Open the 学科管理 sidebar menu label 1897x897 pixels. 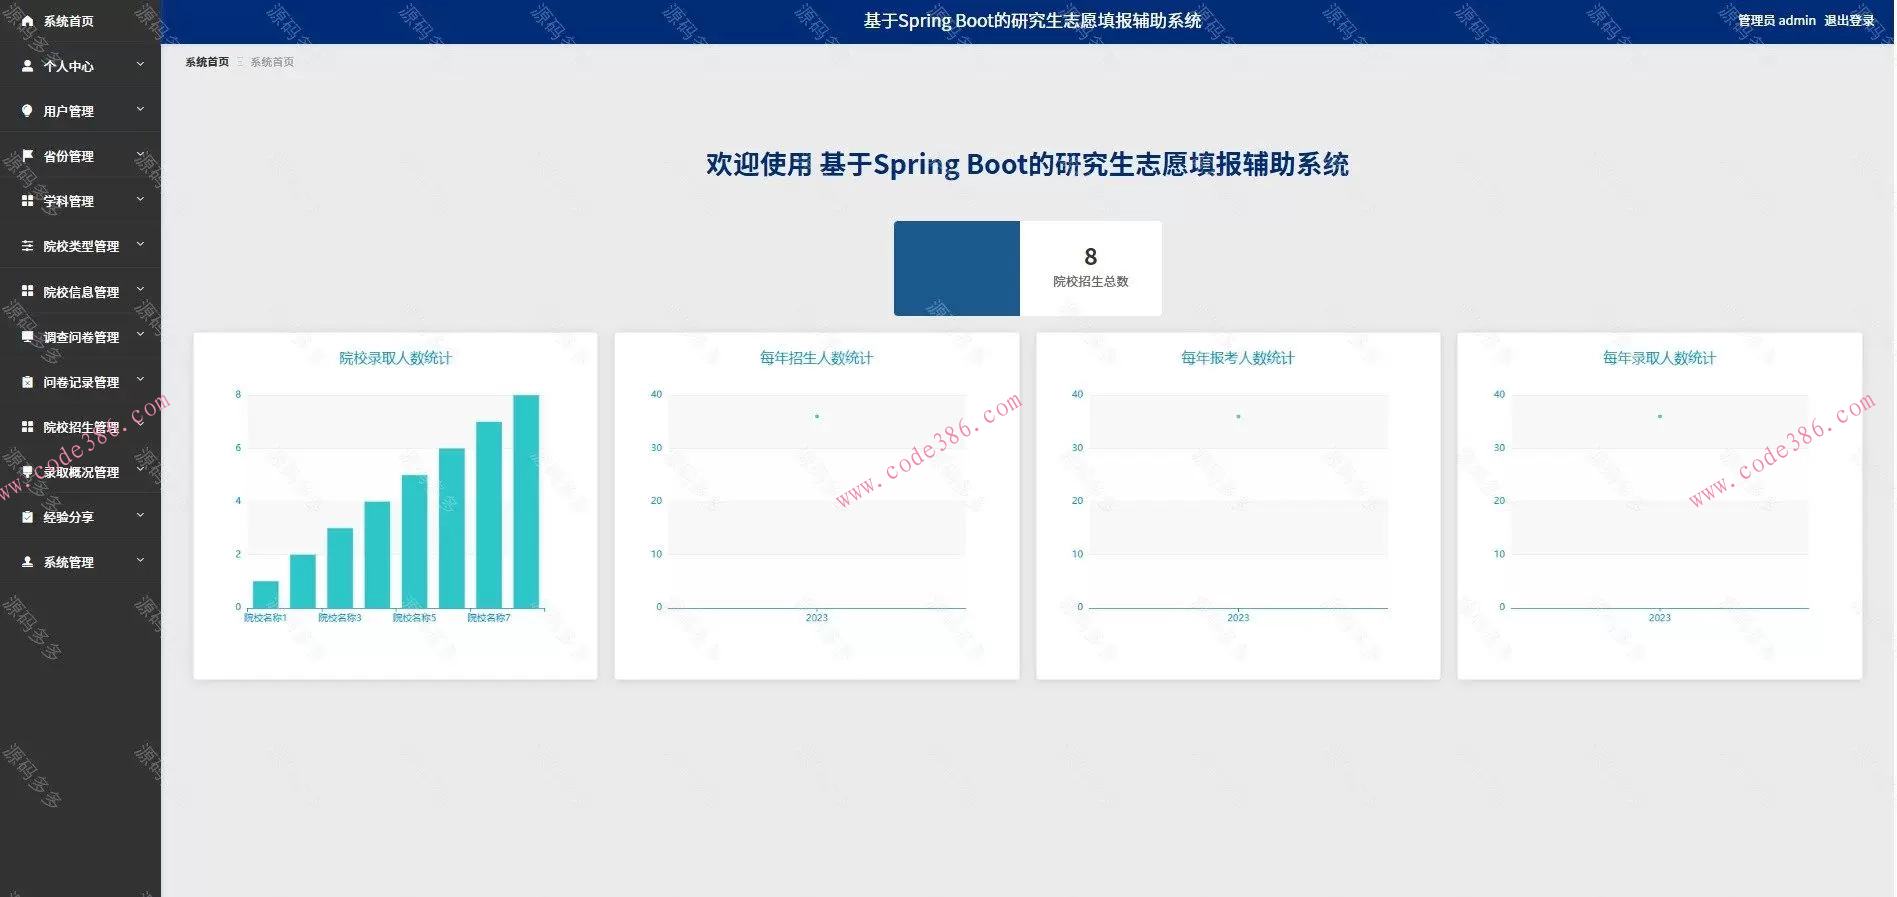(68, 201)
